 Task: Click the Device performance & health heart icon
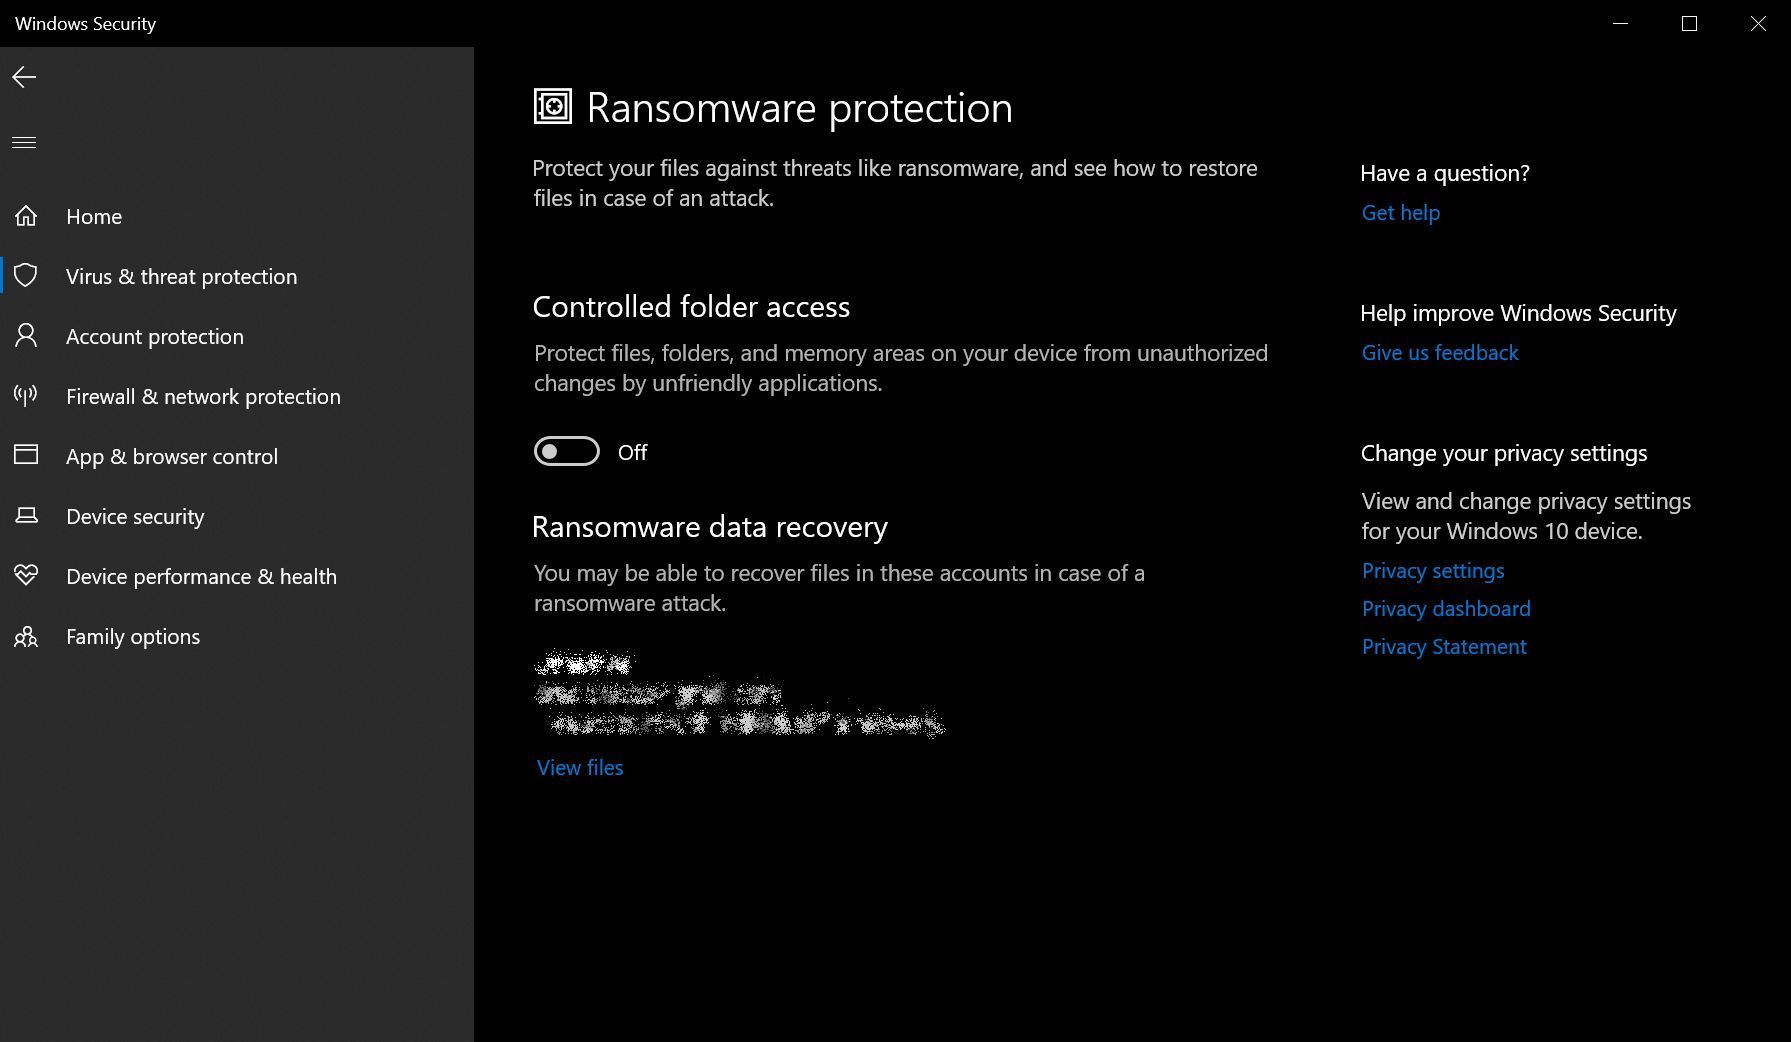(x=26, y=576)
